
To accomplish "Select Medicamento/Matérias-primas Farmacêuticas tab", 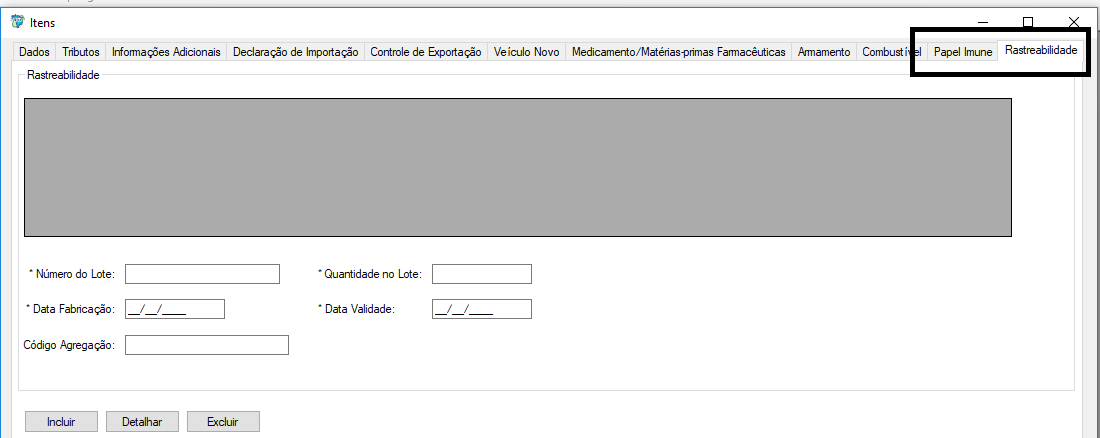I will click(x=679, y=52).
